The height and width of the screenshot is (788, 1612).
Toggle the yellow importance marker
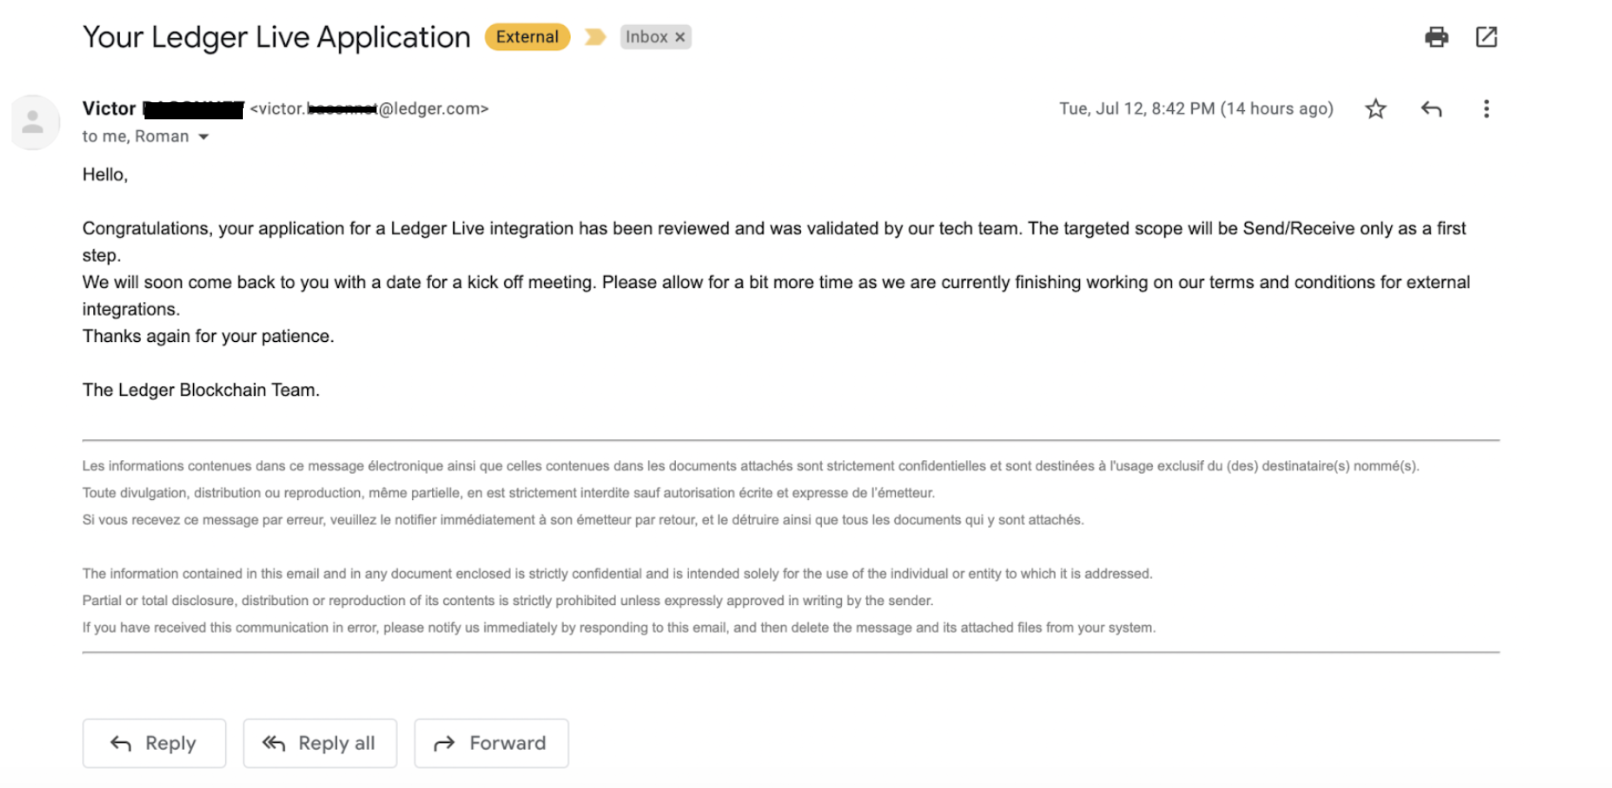(x=595, y=37)
